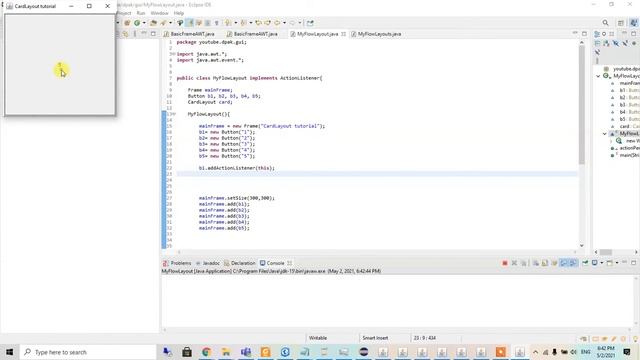Viewport: 640px width, 360px height.
Task: Open the Help menu
Action: [x=179, y=13]
